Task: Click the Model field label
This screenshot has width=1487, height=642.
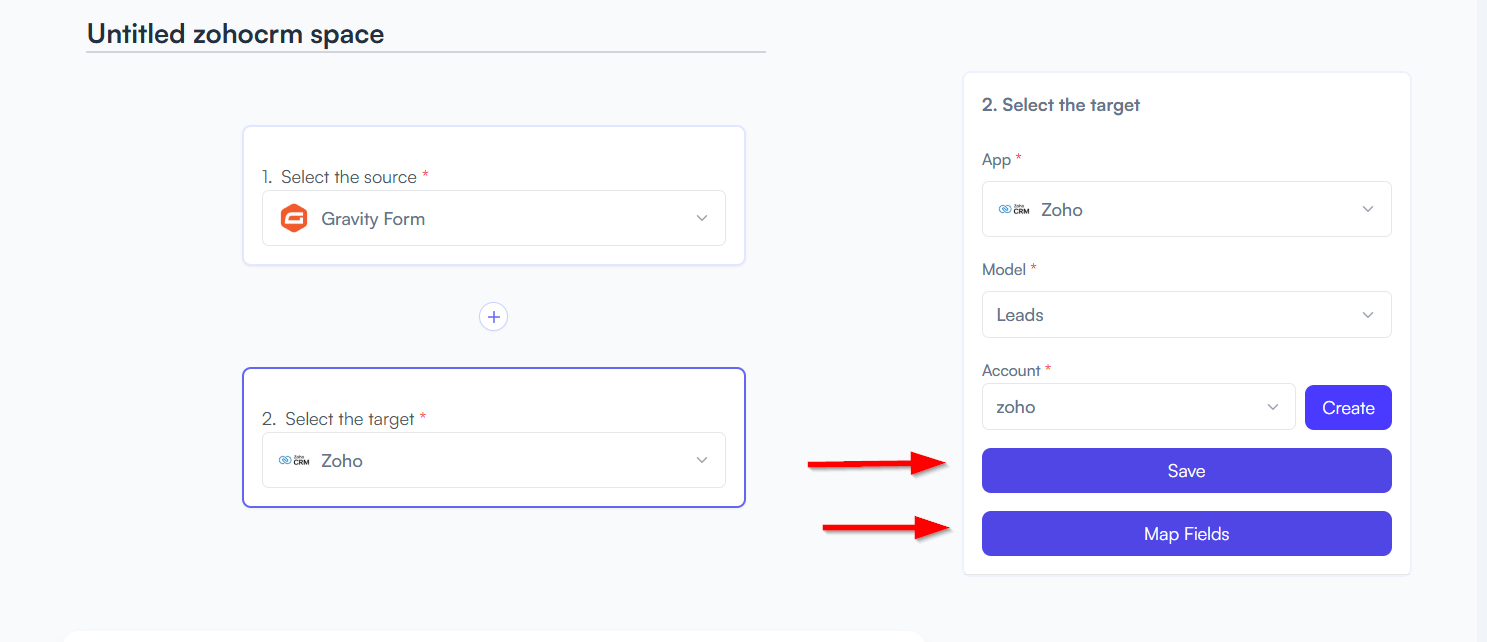Action: (x=1004, y=269)
